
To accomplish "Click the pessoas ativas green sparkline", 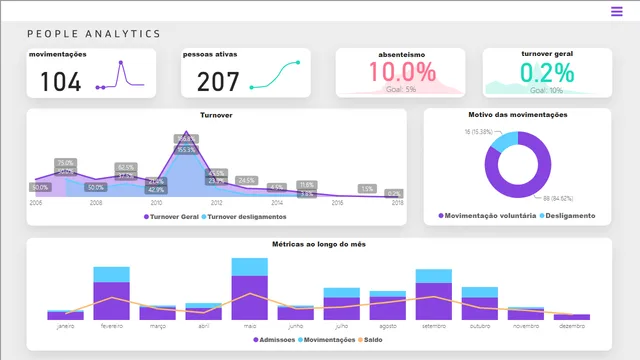I will (x=275, y=75).
